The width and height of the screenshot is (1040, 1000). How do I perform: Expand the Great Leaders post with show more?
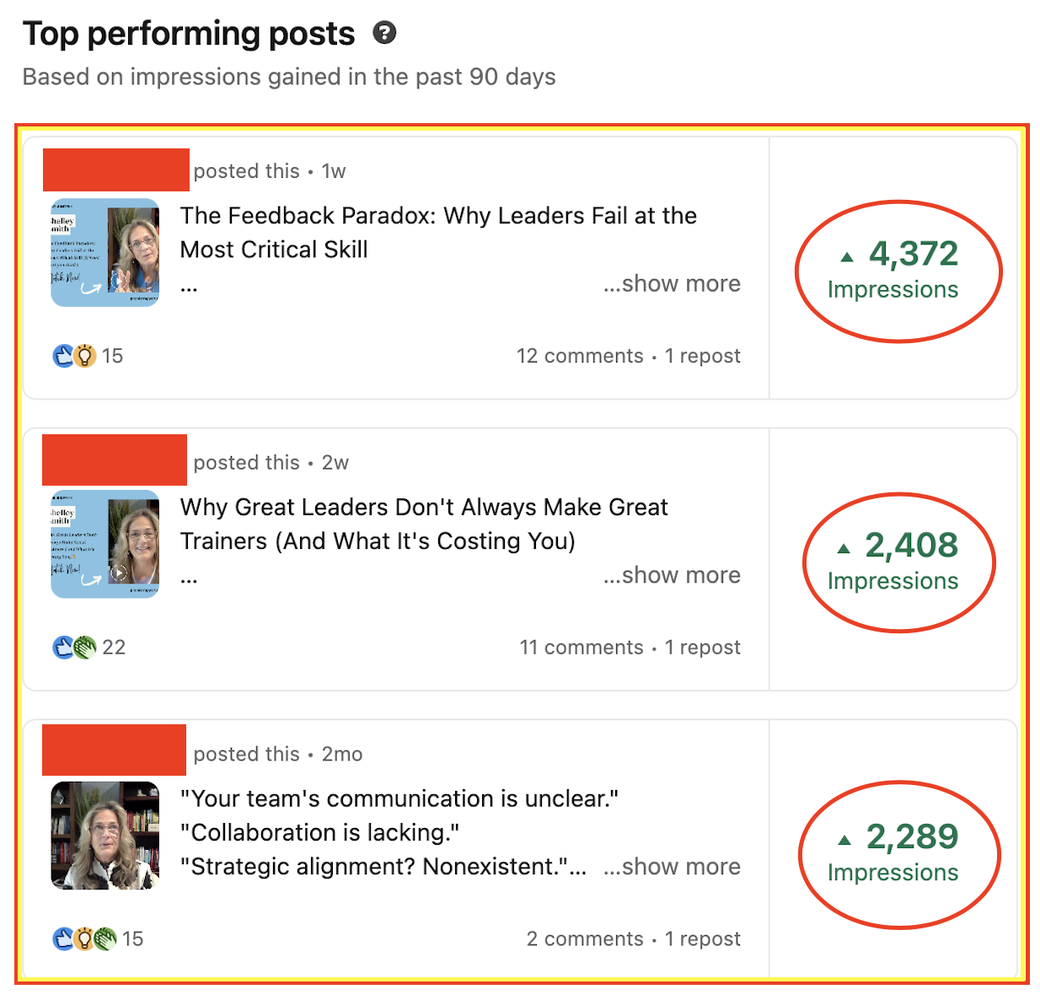point(672,576)
